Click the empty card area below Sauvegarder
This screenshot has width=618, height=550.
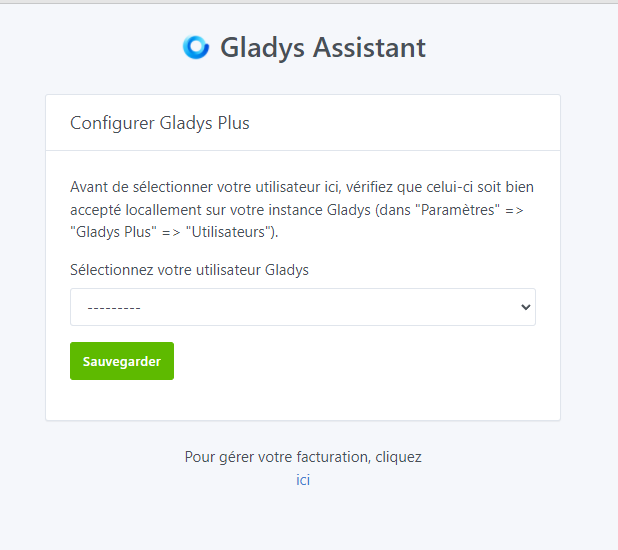pyautogui.click(x=303, y=400)
